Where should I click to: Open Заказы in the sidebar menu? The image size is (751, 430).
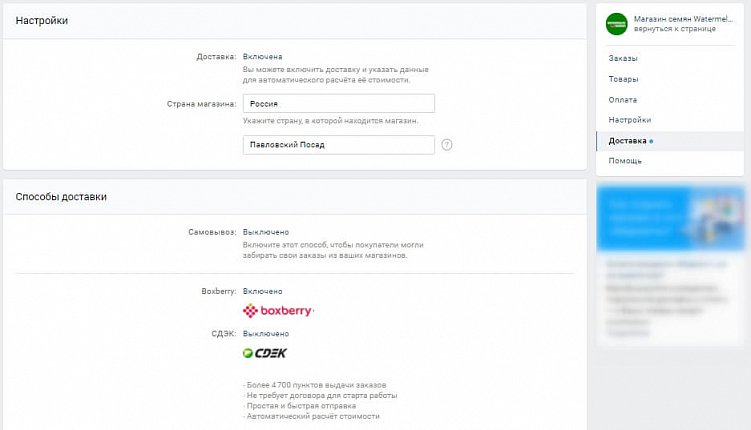pos(623,59)
